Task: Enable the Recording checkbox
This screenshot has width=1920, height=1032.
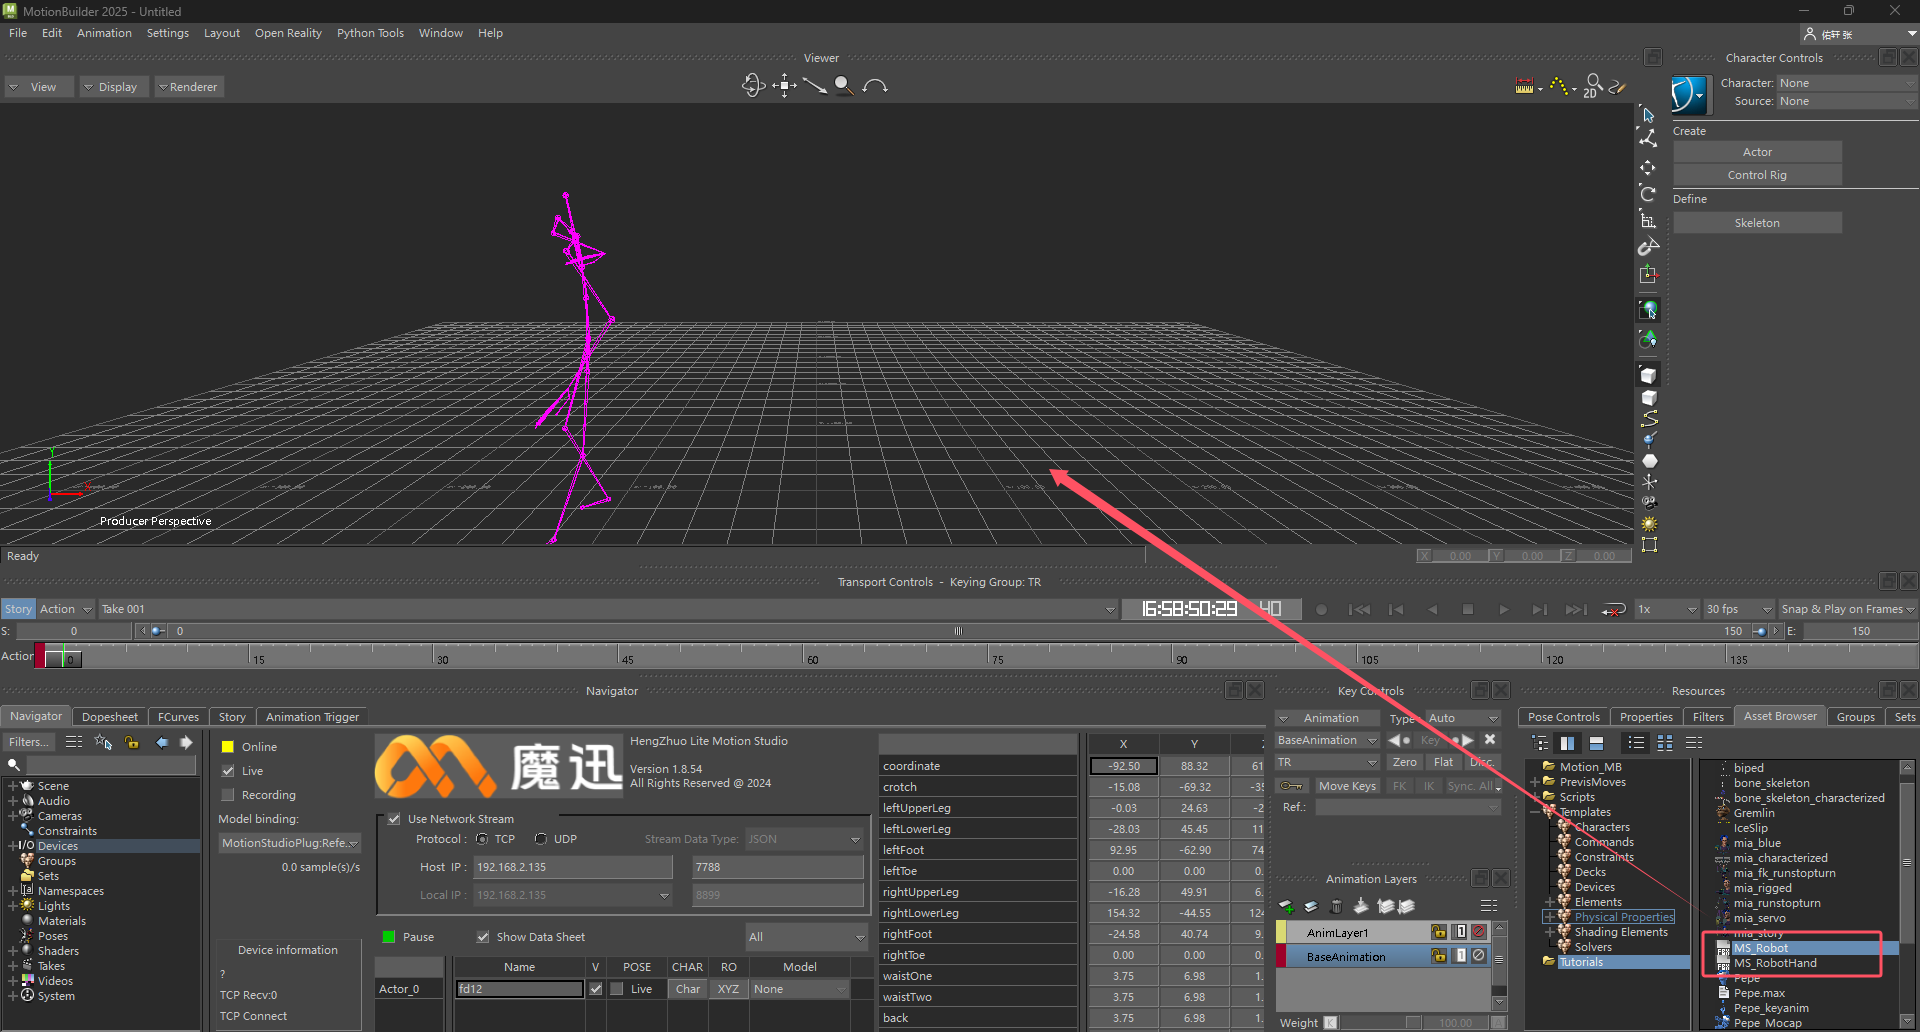Action: point(228,795)
